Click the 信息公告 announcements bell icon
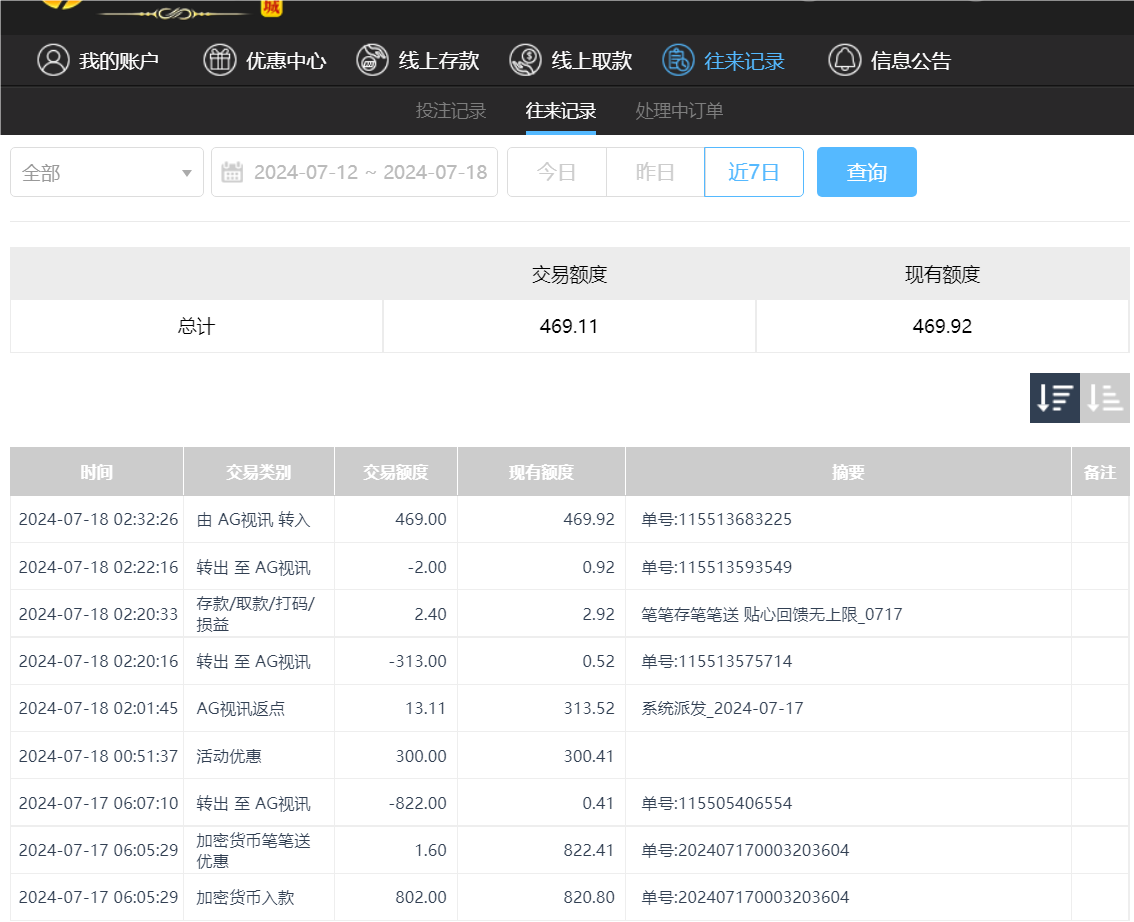 pos(844,60)
